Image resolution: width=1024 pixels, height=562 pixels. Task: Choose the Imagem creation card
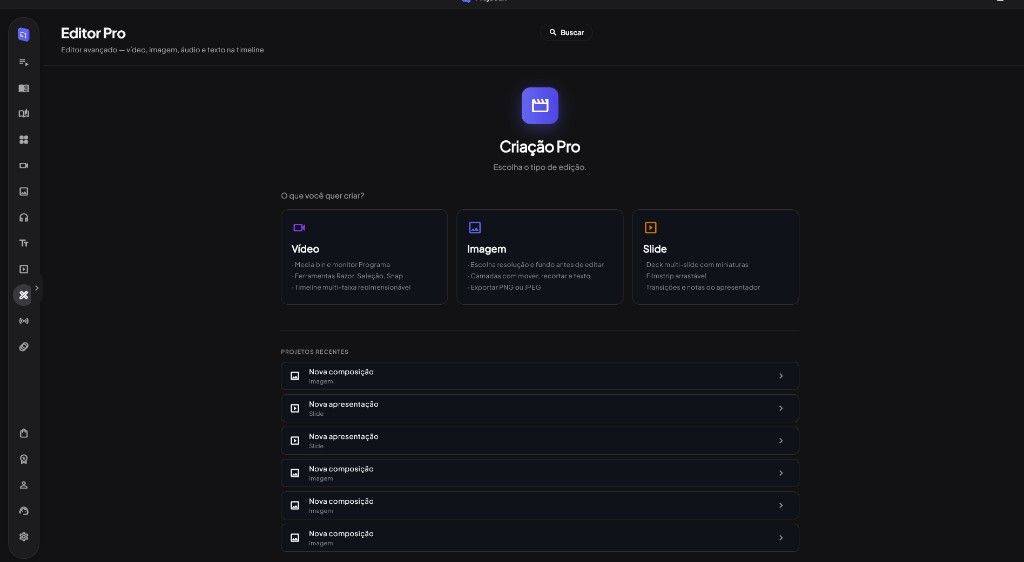[x=540, y=257]
